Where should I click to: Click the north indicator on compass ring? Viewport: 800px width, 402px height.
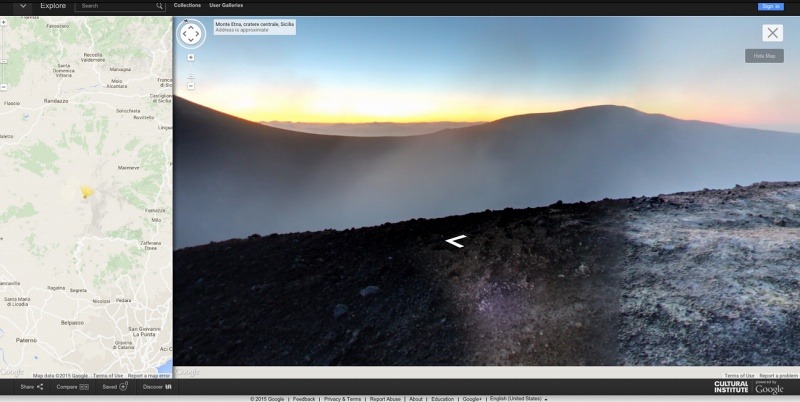point(186,21)
